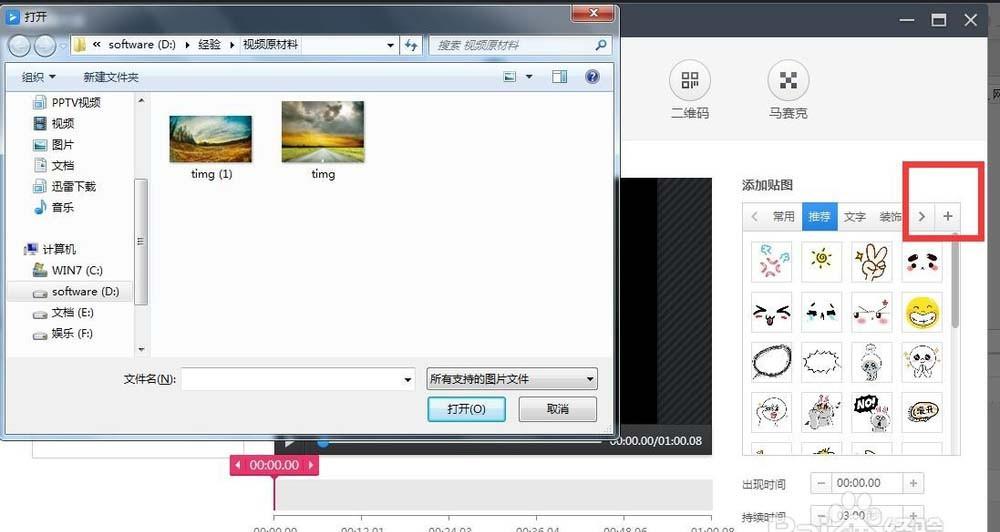
Task: Select the mosaic (马赛克) tool icon
Action: coord(787,80)
